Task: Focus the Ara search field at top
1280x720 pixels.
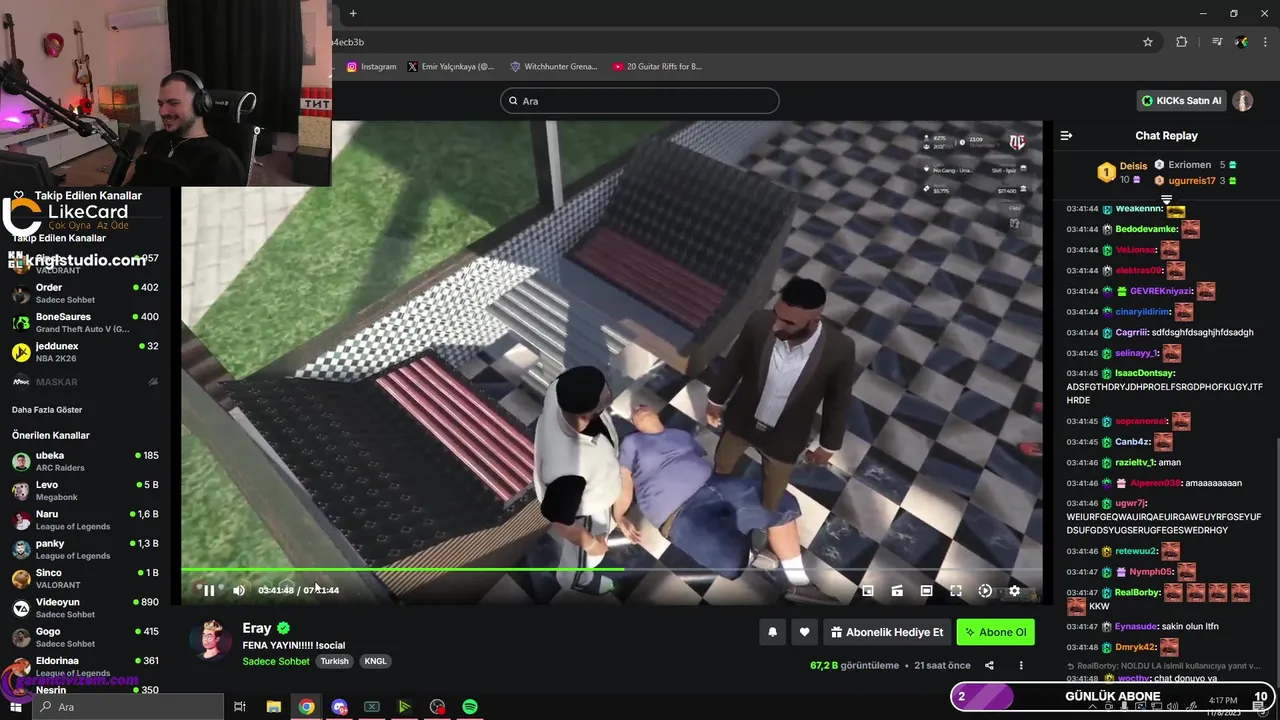Action: click(x=639, y=101)
